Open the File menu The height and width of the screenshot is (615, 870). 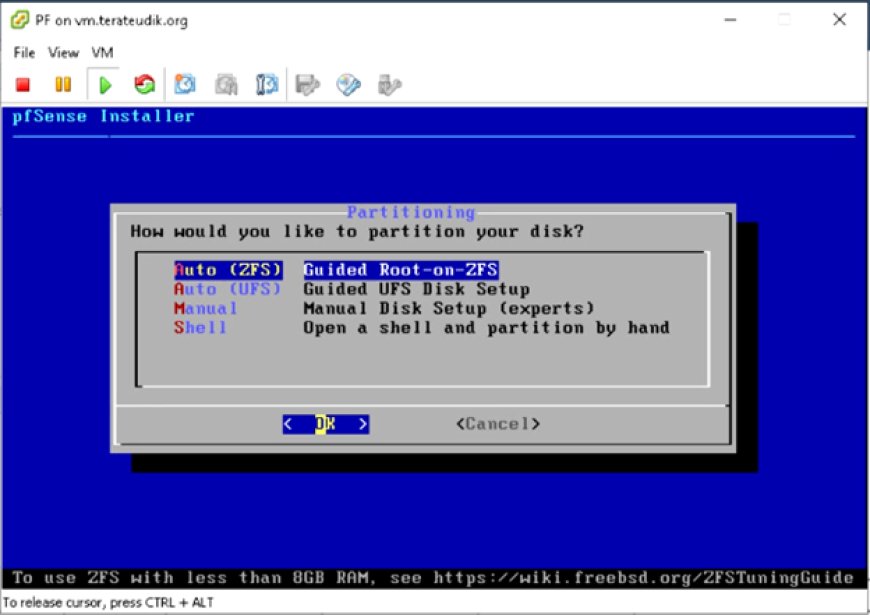click(24, 53)
